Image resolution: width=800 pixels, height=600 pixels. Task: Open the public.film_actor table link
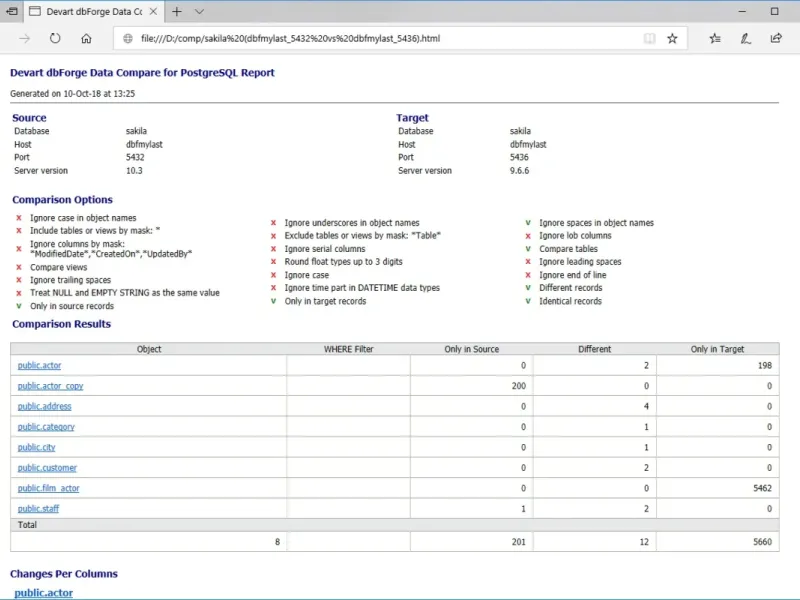pos(48,488)
